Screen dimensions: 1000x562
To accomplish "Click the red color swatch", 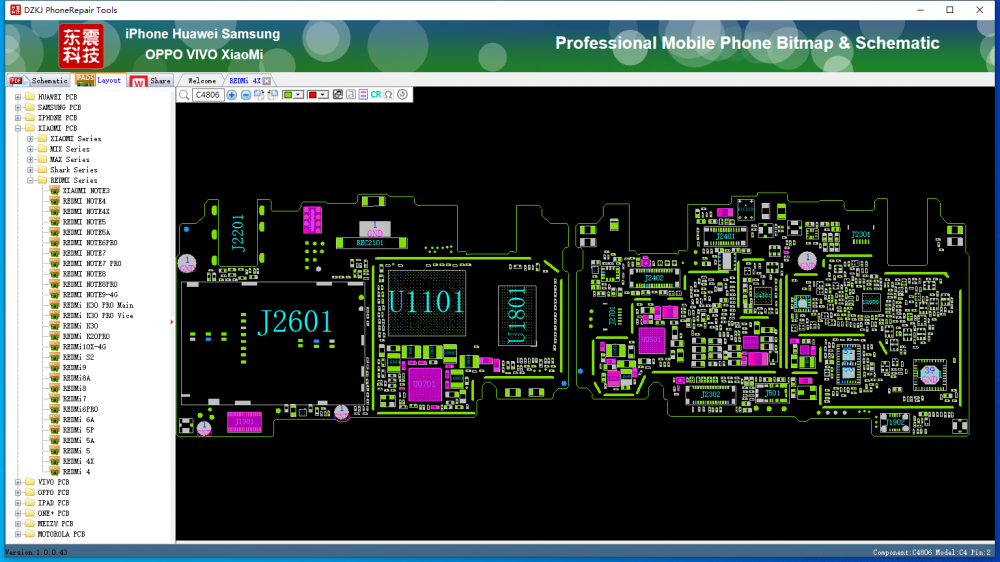I will pos(312,95).
